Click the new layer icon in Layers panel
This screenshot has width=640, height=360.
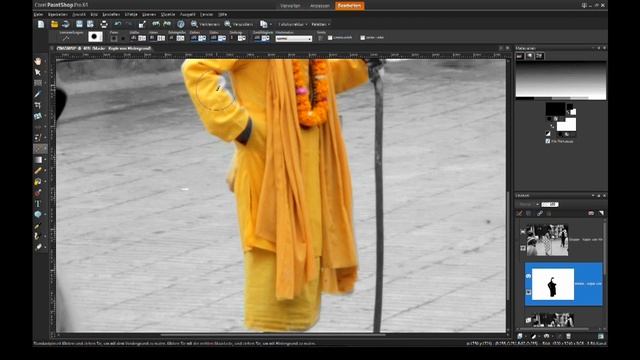(x=520, y=336)
